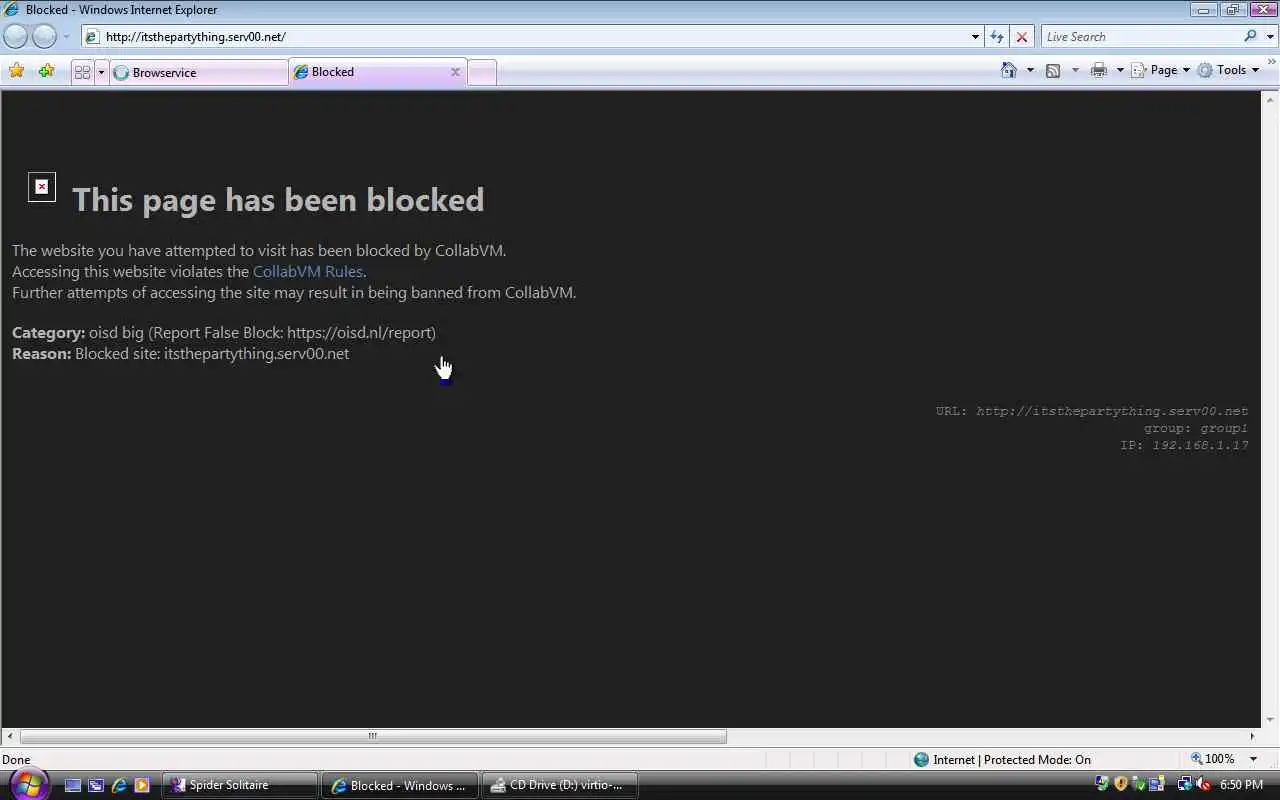Click vertical scrollbar down arrow
This screenshot has height=800, width=1280.
pyautogui.click(x=1271, y=720)
